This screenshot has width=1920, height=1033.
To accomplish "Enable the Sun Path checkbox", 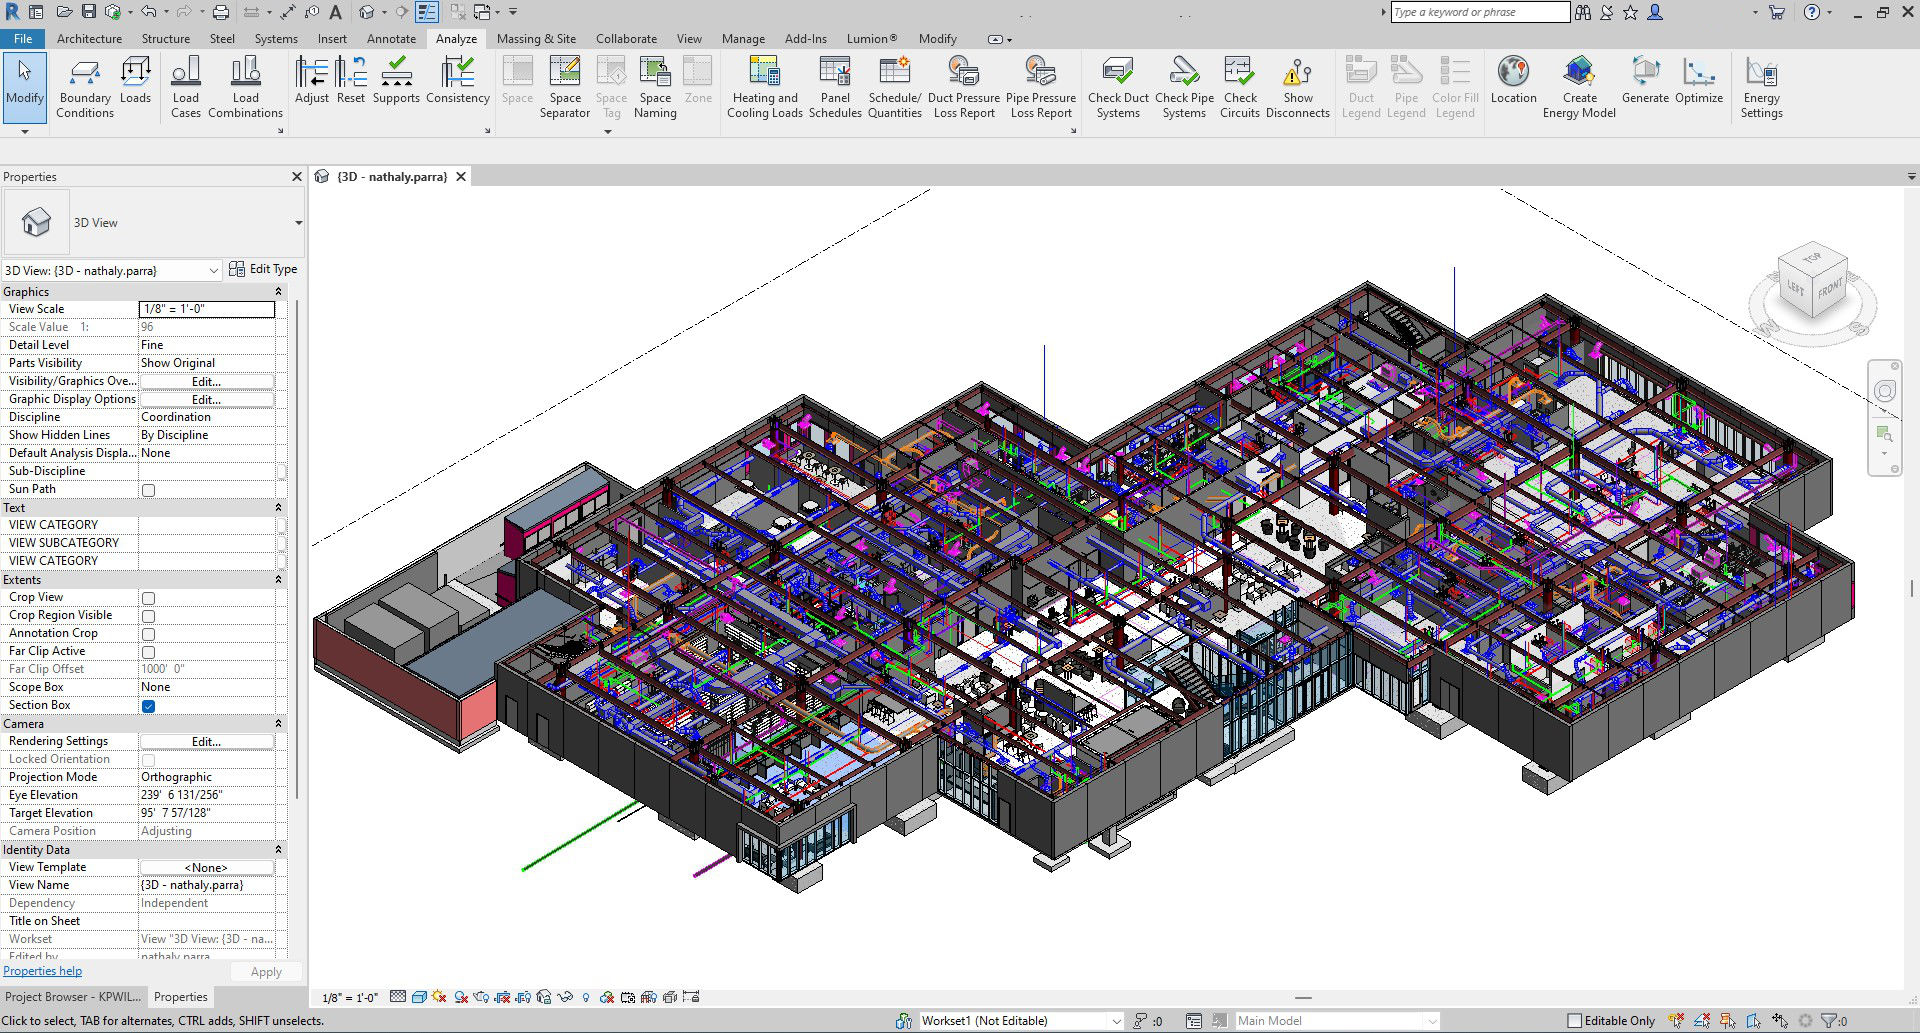I will [148, 490].
